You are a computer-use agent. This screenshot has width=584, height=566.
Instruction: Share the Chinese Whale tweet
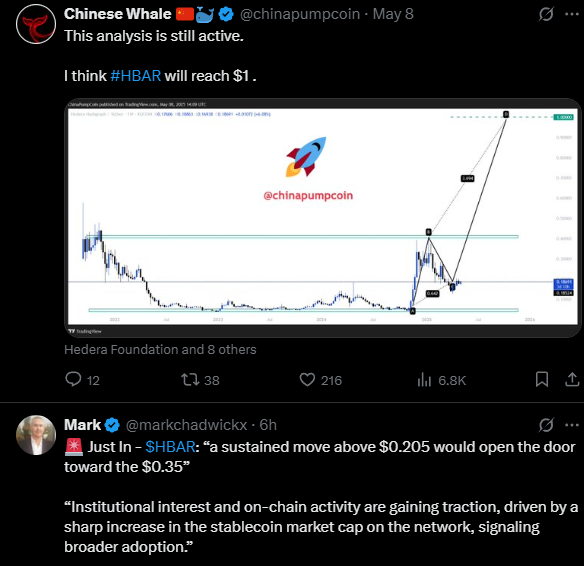(572, 379)
